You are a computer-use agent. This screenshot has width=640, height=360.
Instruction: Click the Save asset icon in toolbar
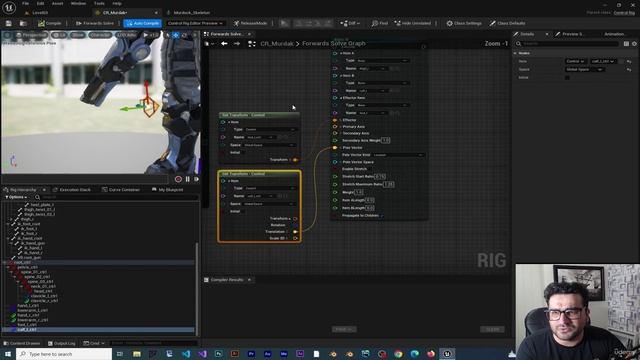point(9,23)
